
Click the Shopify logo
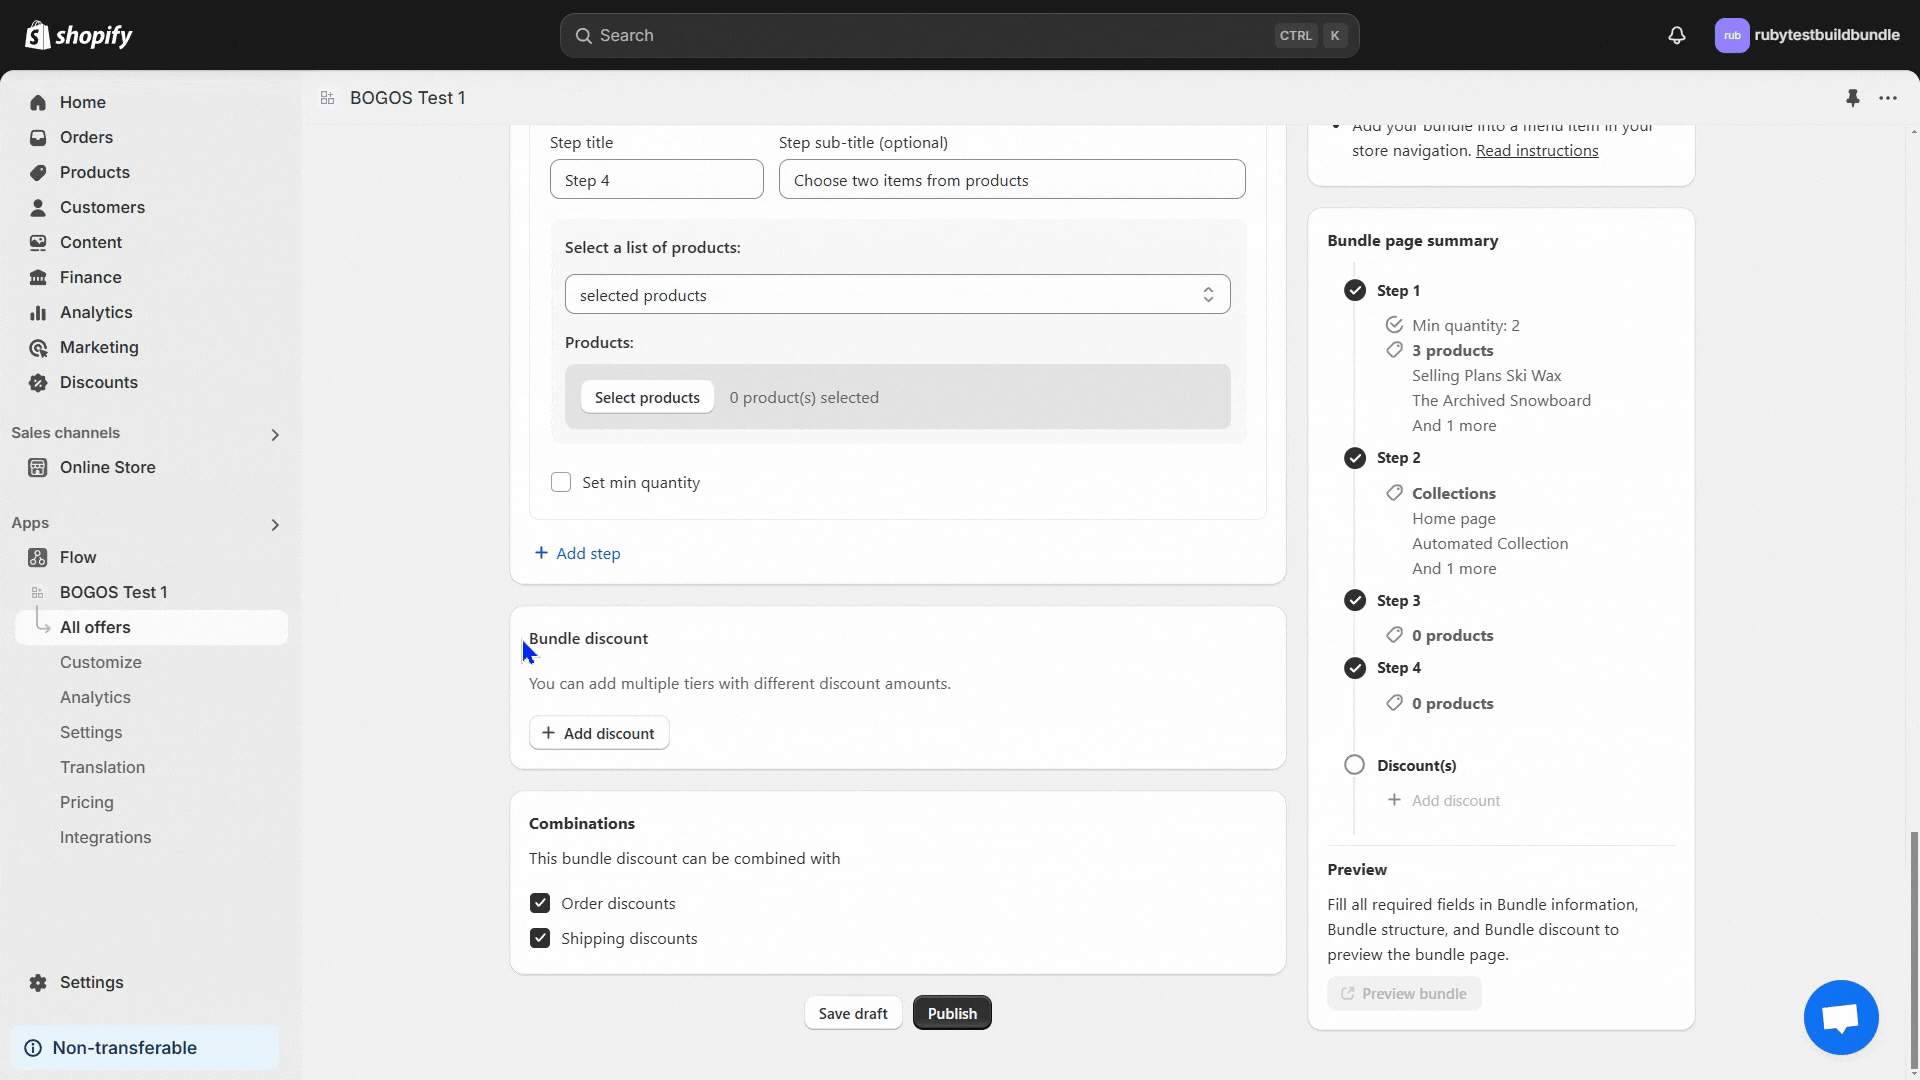tap(79, 35)
